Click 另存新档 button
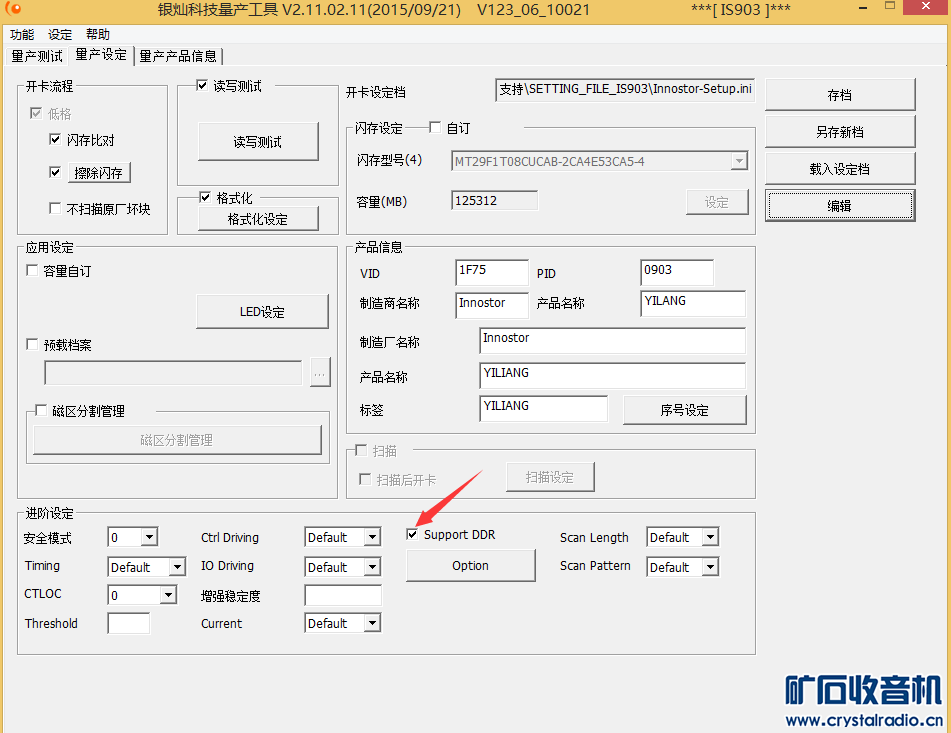951x733 pixels. coord(840,132)
